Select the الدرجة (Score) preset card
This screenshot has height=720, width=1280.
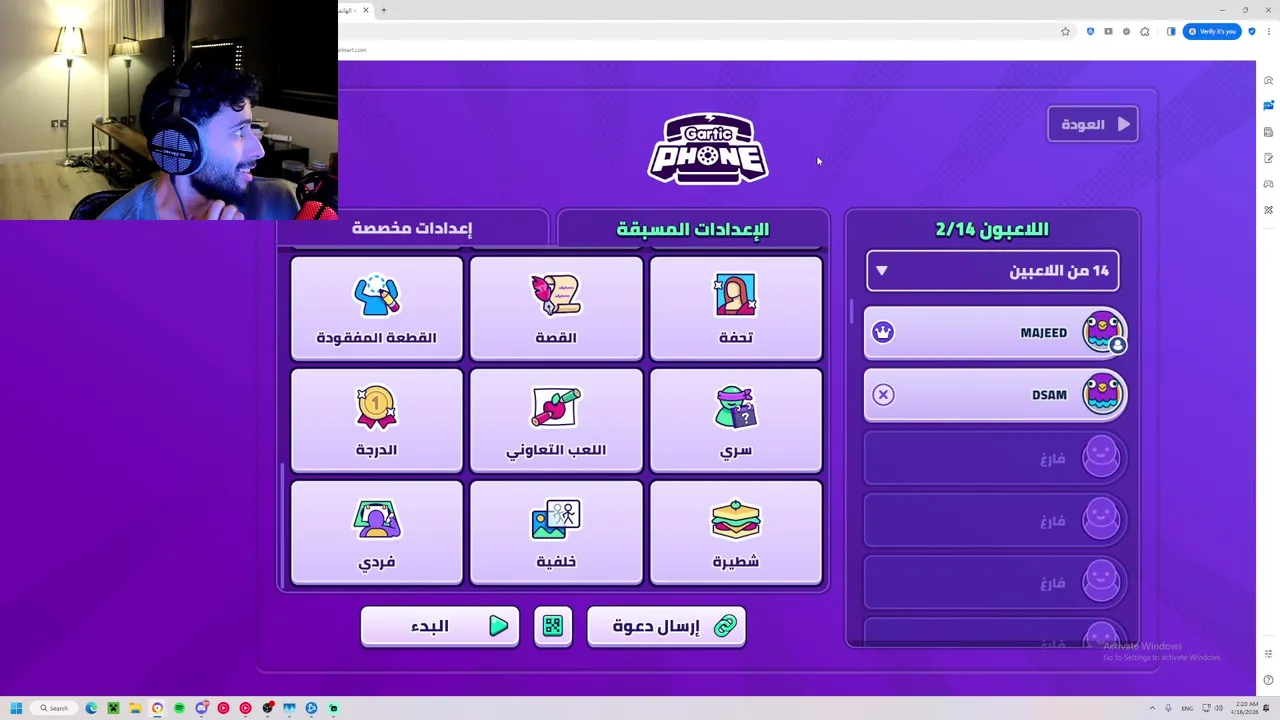377,420
